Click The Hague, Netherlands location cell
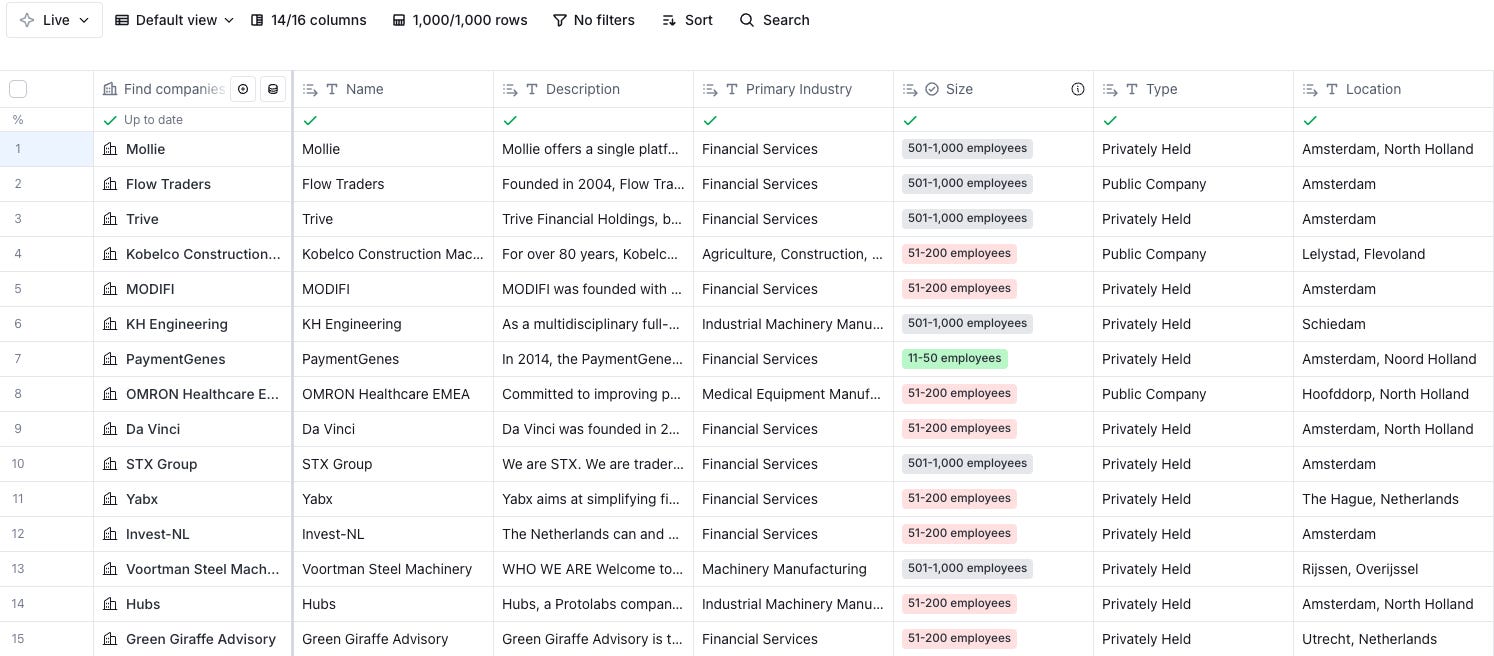This screenshot has height=656, width=1494. [1393, 499]
